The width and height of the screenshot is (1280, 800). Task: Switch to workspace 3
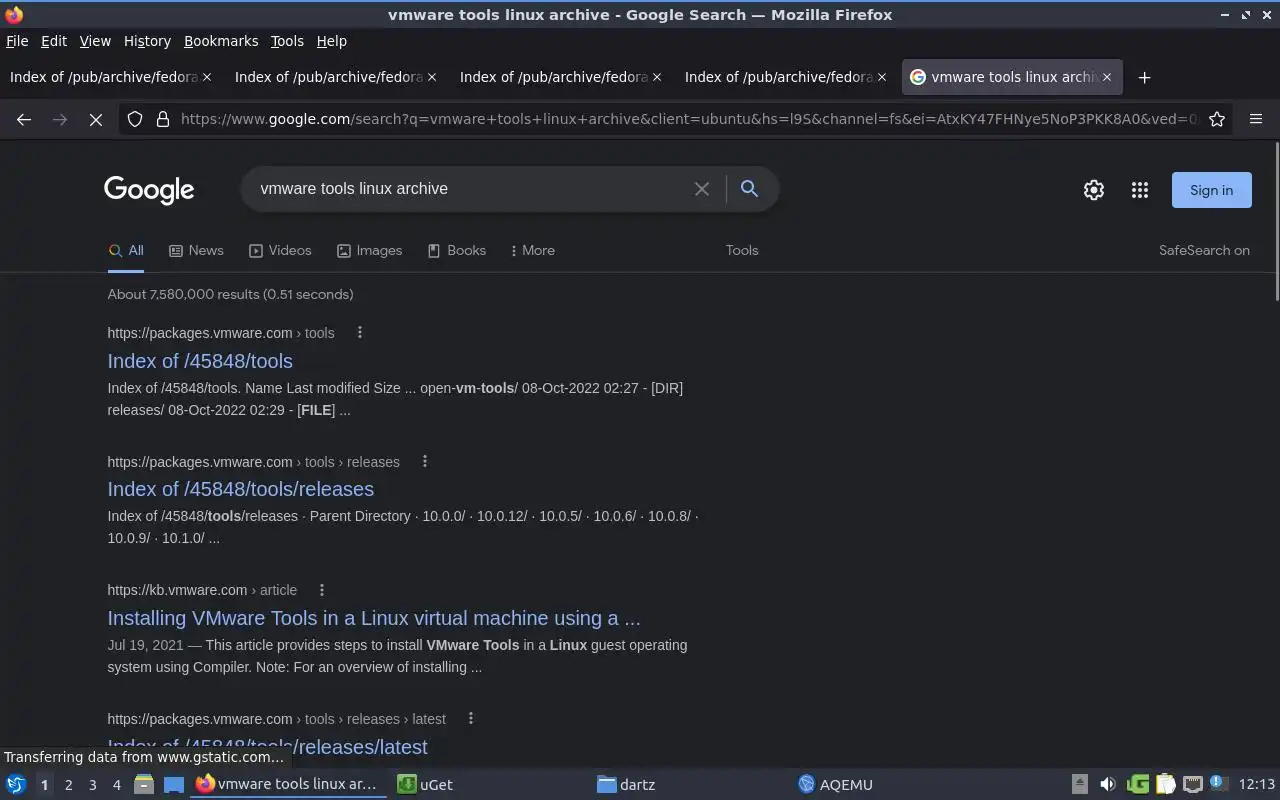click(92, 785)
